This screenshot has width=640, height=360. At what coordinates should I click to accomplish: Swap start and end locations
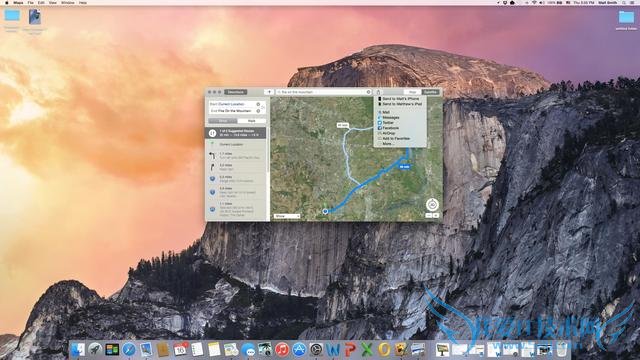[x=263, y=107]
